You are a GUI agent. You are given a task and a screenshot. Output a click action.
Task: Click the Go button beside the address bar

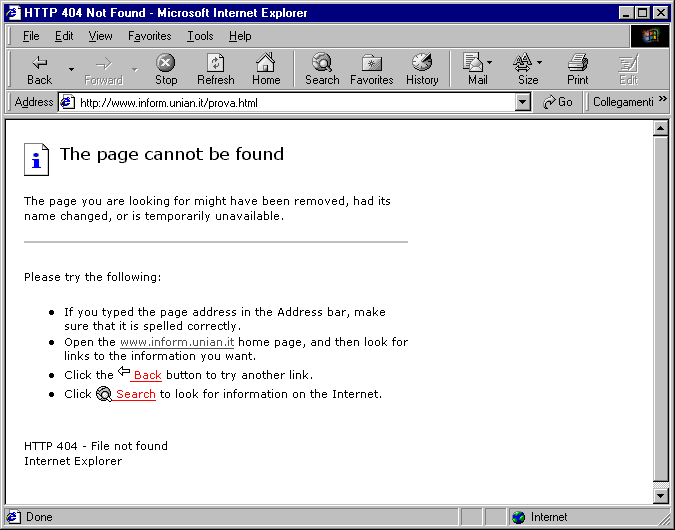(x=557, y=102)
